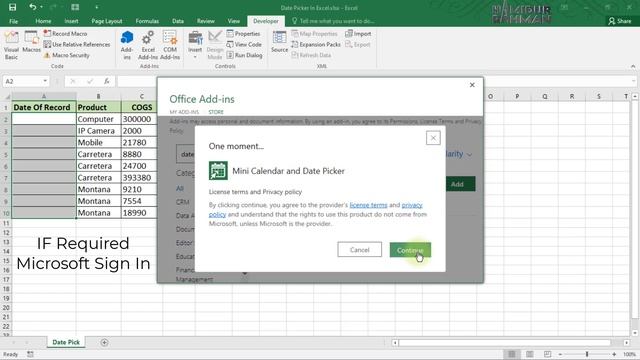Image resolution: width=640 pixels, height=360 pixels.
Task: Click the insert function fx icon
Action: click(x=107, y=81)
